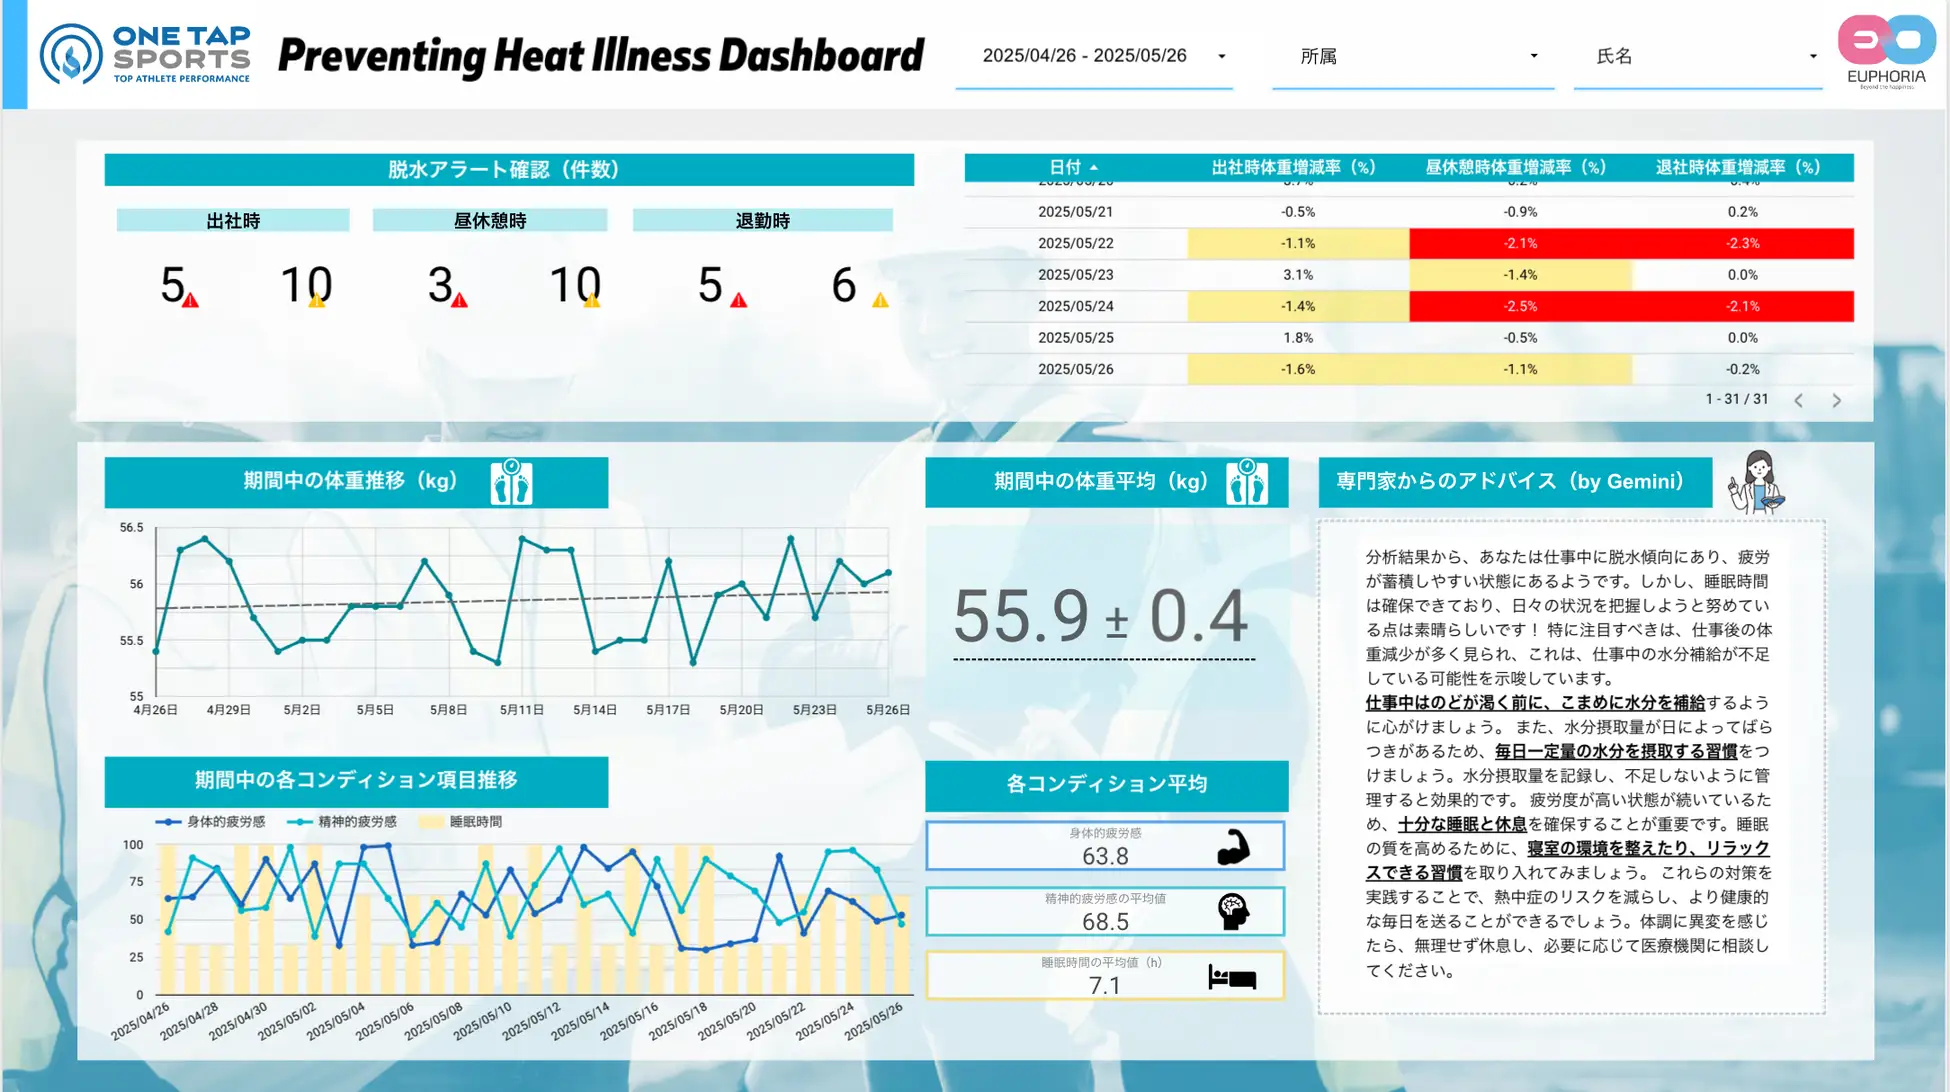The width and height of the screenshot is (1950, 1092).
Task: Open the date range dropdown
Action: click(x=1094, y=56)
